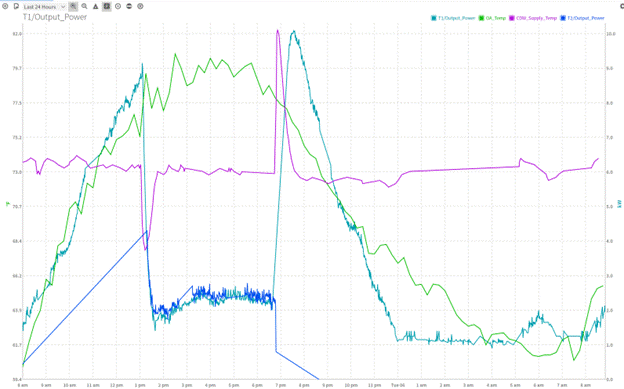
Task: Click the OA_Temp legend label
Action: coord(496,18)
